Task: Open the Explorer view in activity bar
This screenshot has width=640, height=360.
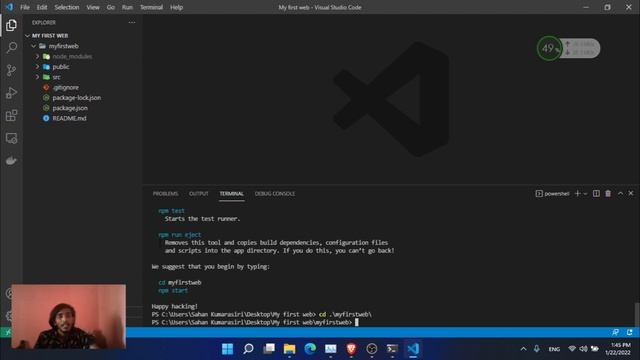Action: [11, 25]
